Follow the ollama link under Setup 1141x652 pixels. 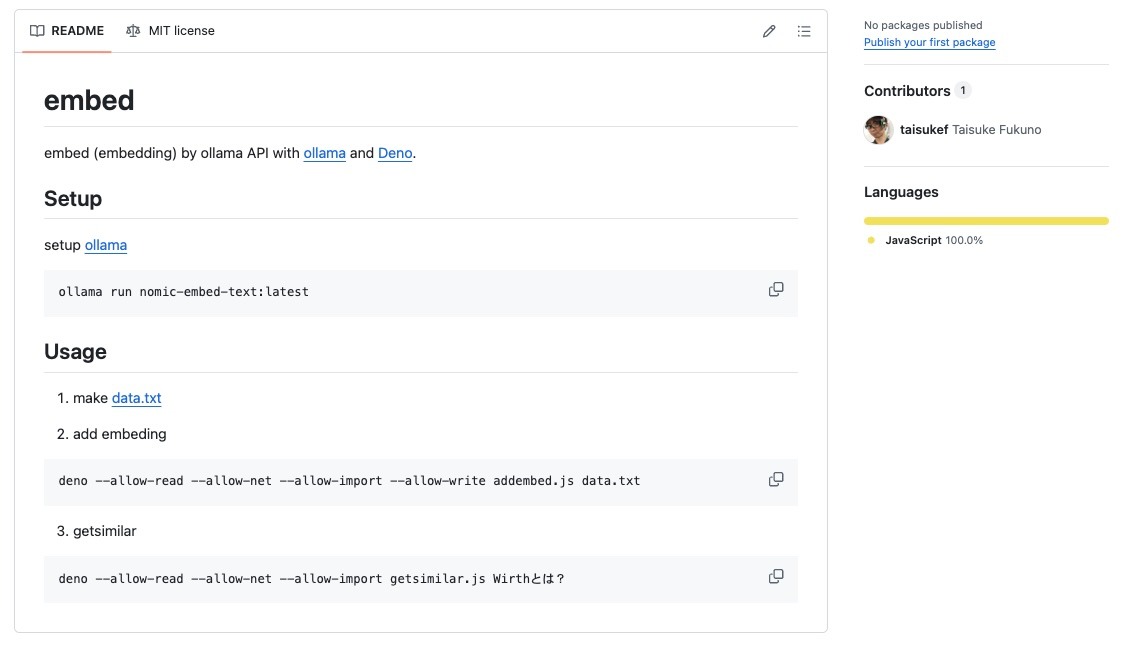point(105,245)
